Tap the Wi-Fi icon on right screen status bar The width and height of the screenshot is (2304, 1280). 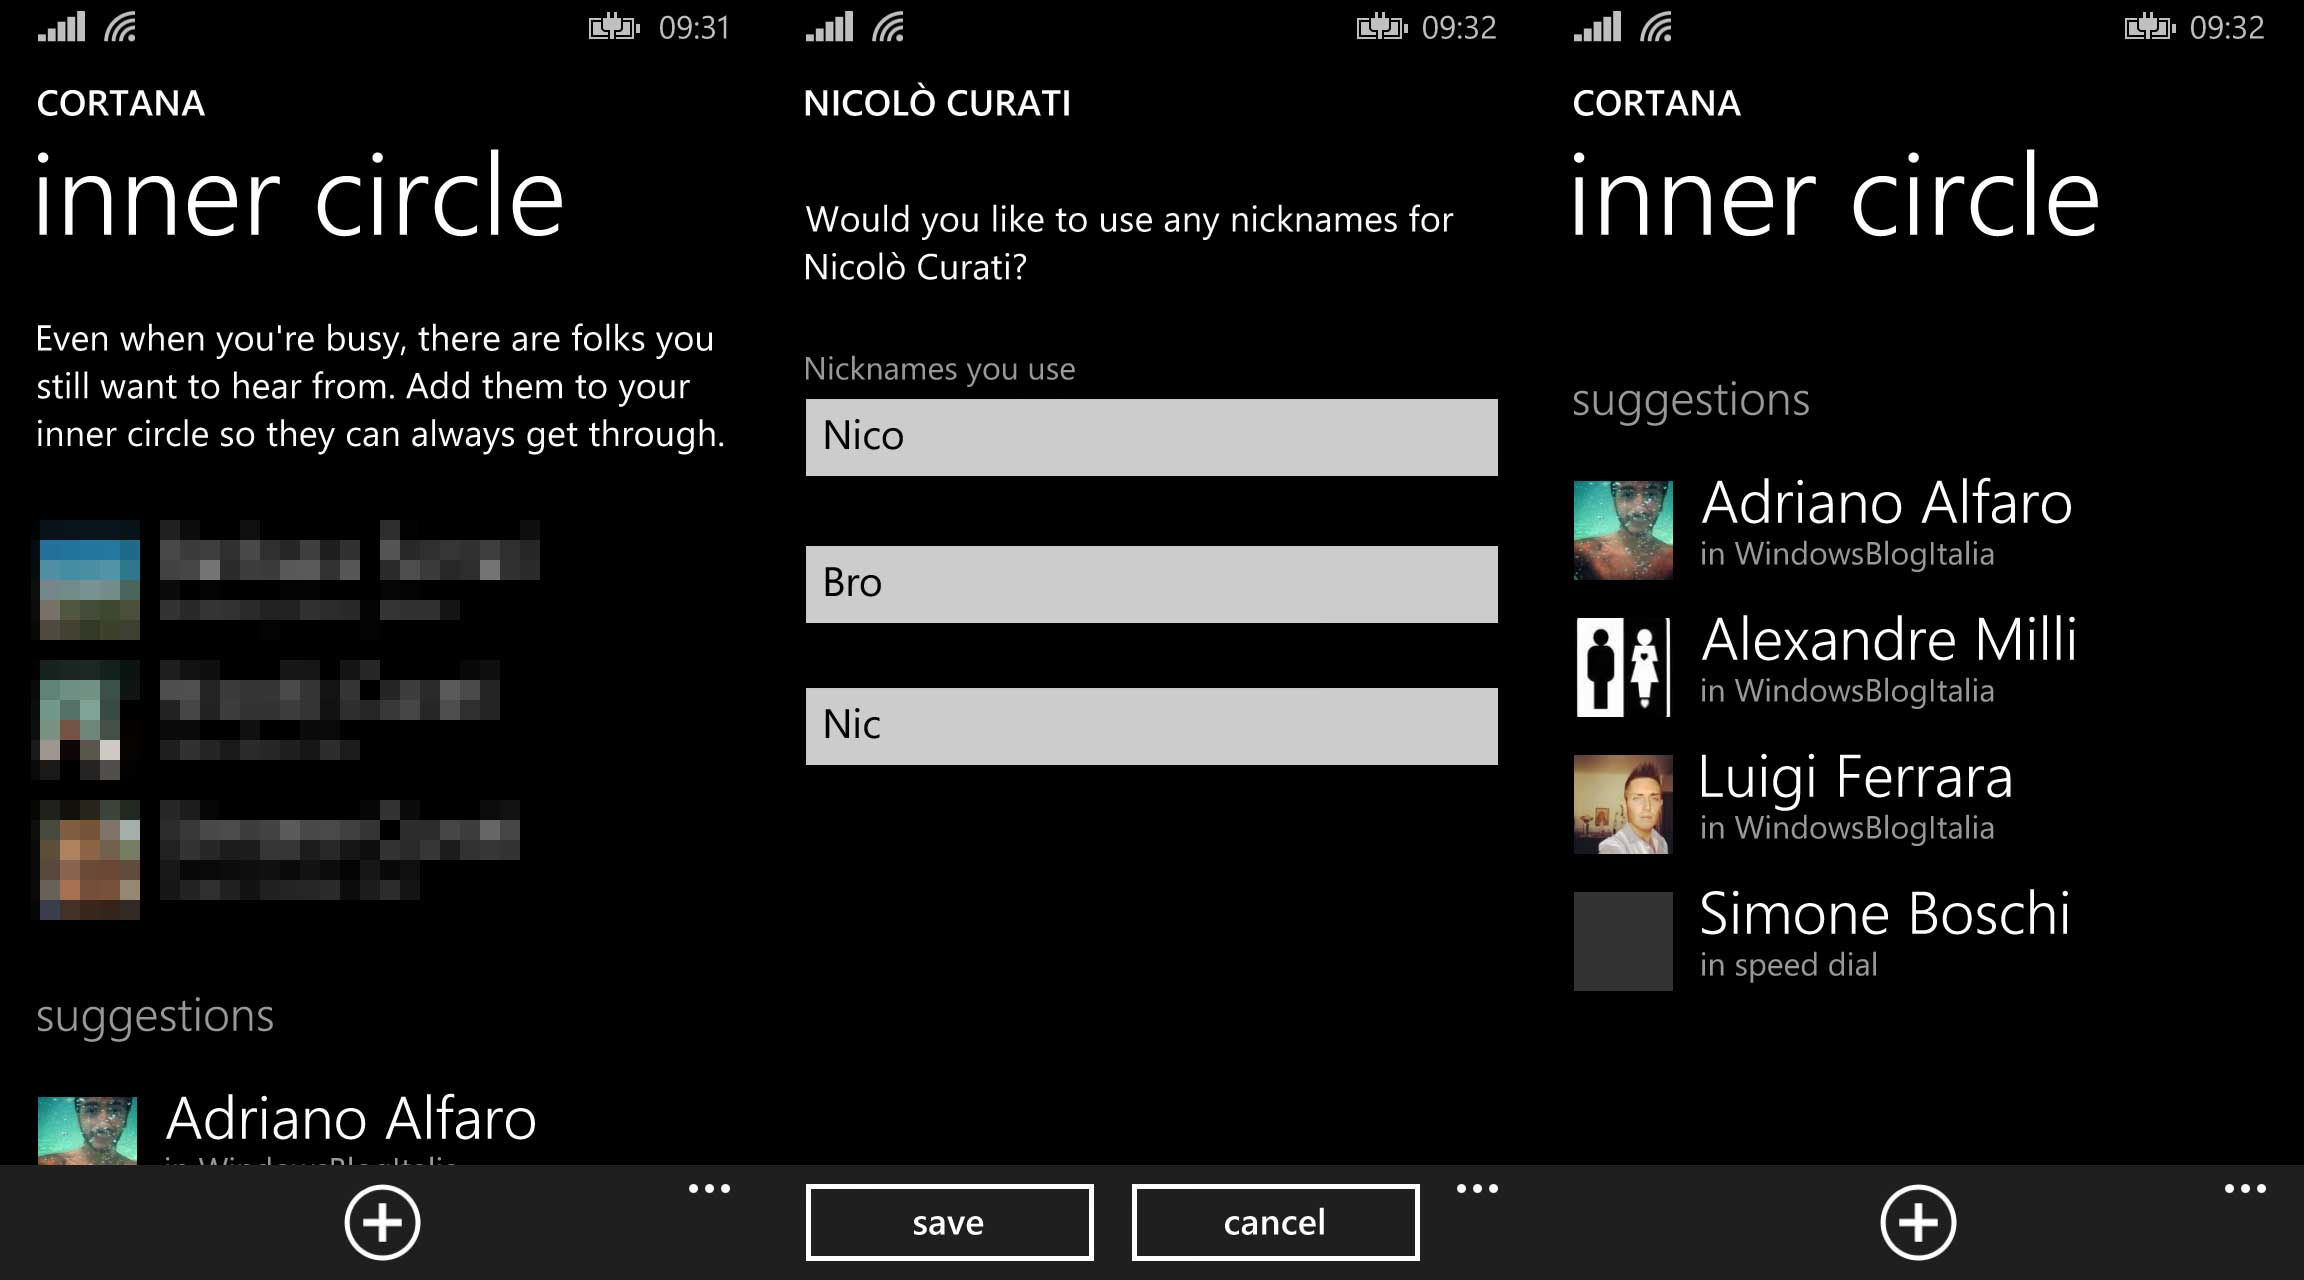pos(1656,27)
